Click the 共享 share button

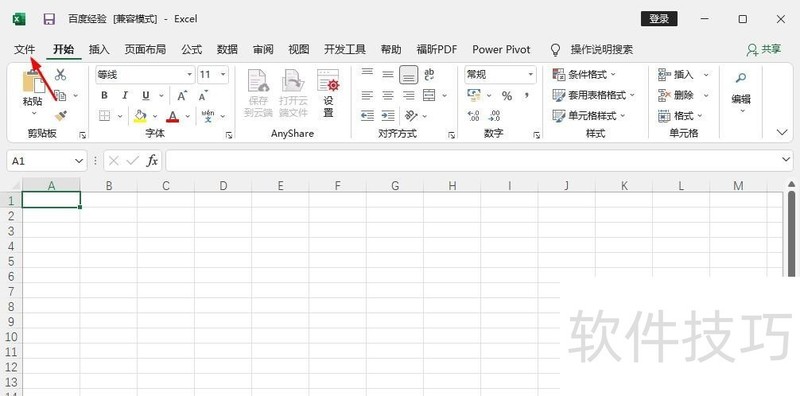[764, 50]
